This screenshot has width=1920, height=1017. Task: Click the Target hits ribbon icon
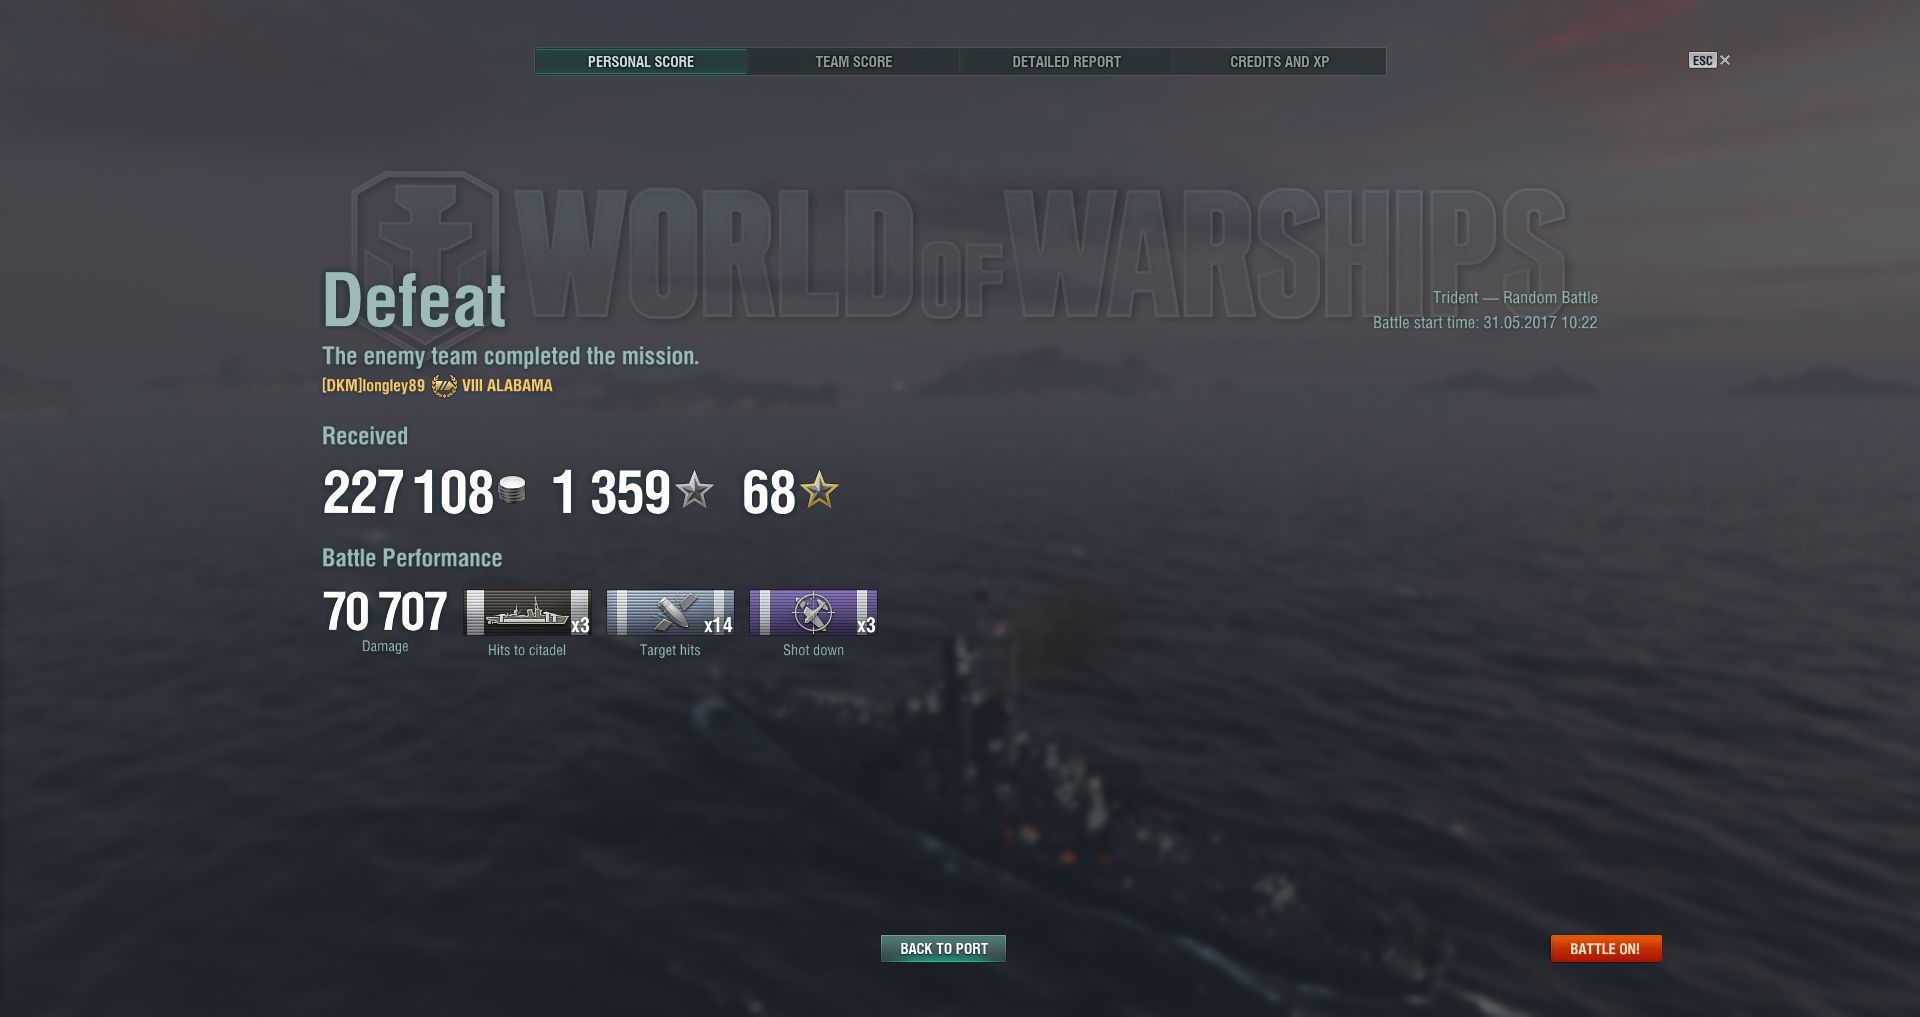tap(670, 612)
